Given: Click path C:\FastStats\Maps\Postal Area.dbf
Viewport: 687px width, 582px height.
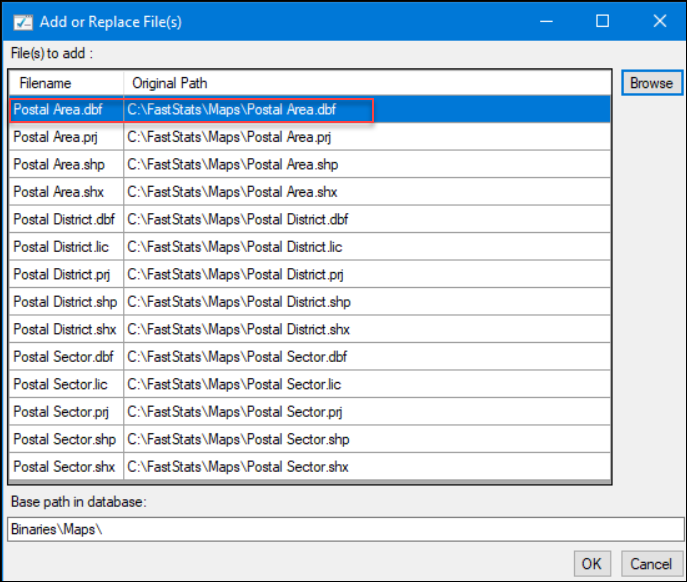Looking at the screenshot, I should (232, 110).
